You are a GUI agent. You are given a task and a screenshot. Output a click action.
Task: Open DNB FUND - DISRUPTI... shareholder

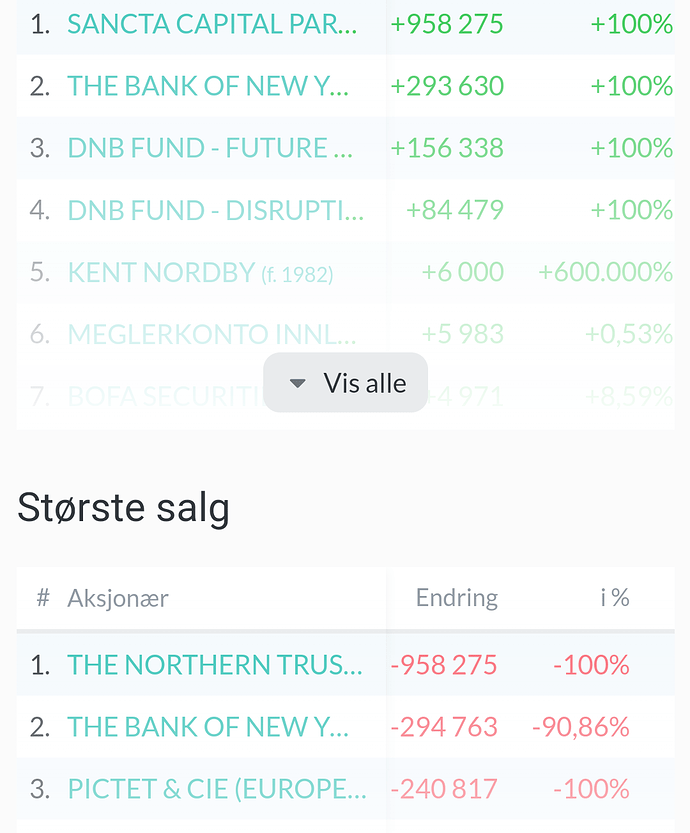pos(216,210)
